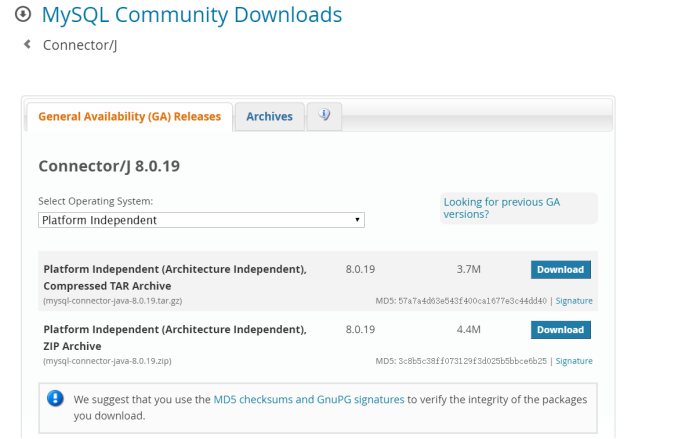Image resolution: width=700 pixels, height=439 pixels.
Task: Click the blue exclamation info icon
Action: [x=55, y=398]
